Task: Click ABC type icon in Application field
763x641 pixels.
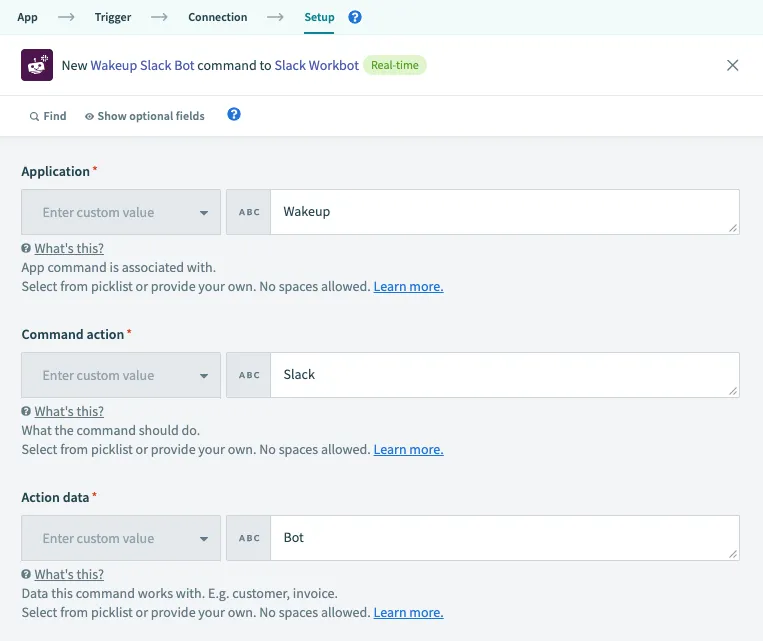Action: coord(249,212)
